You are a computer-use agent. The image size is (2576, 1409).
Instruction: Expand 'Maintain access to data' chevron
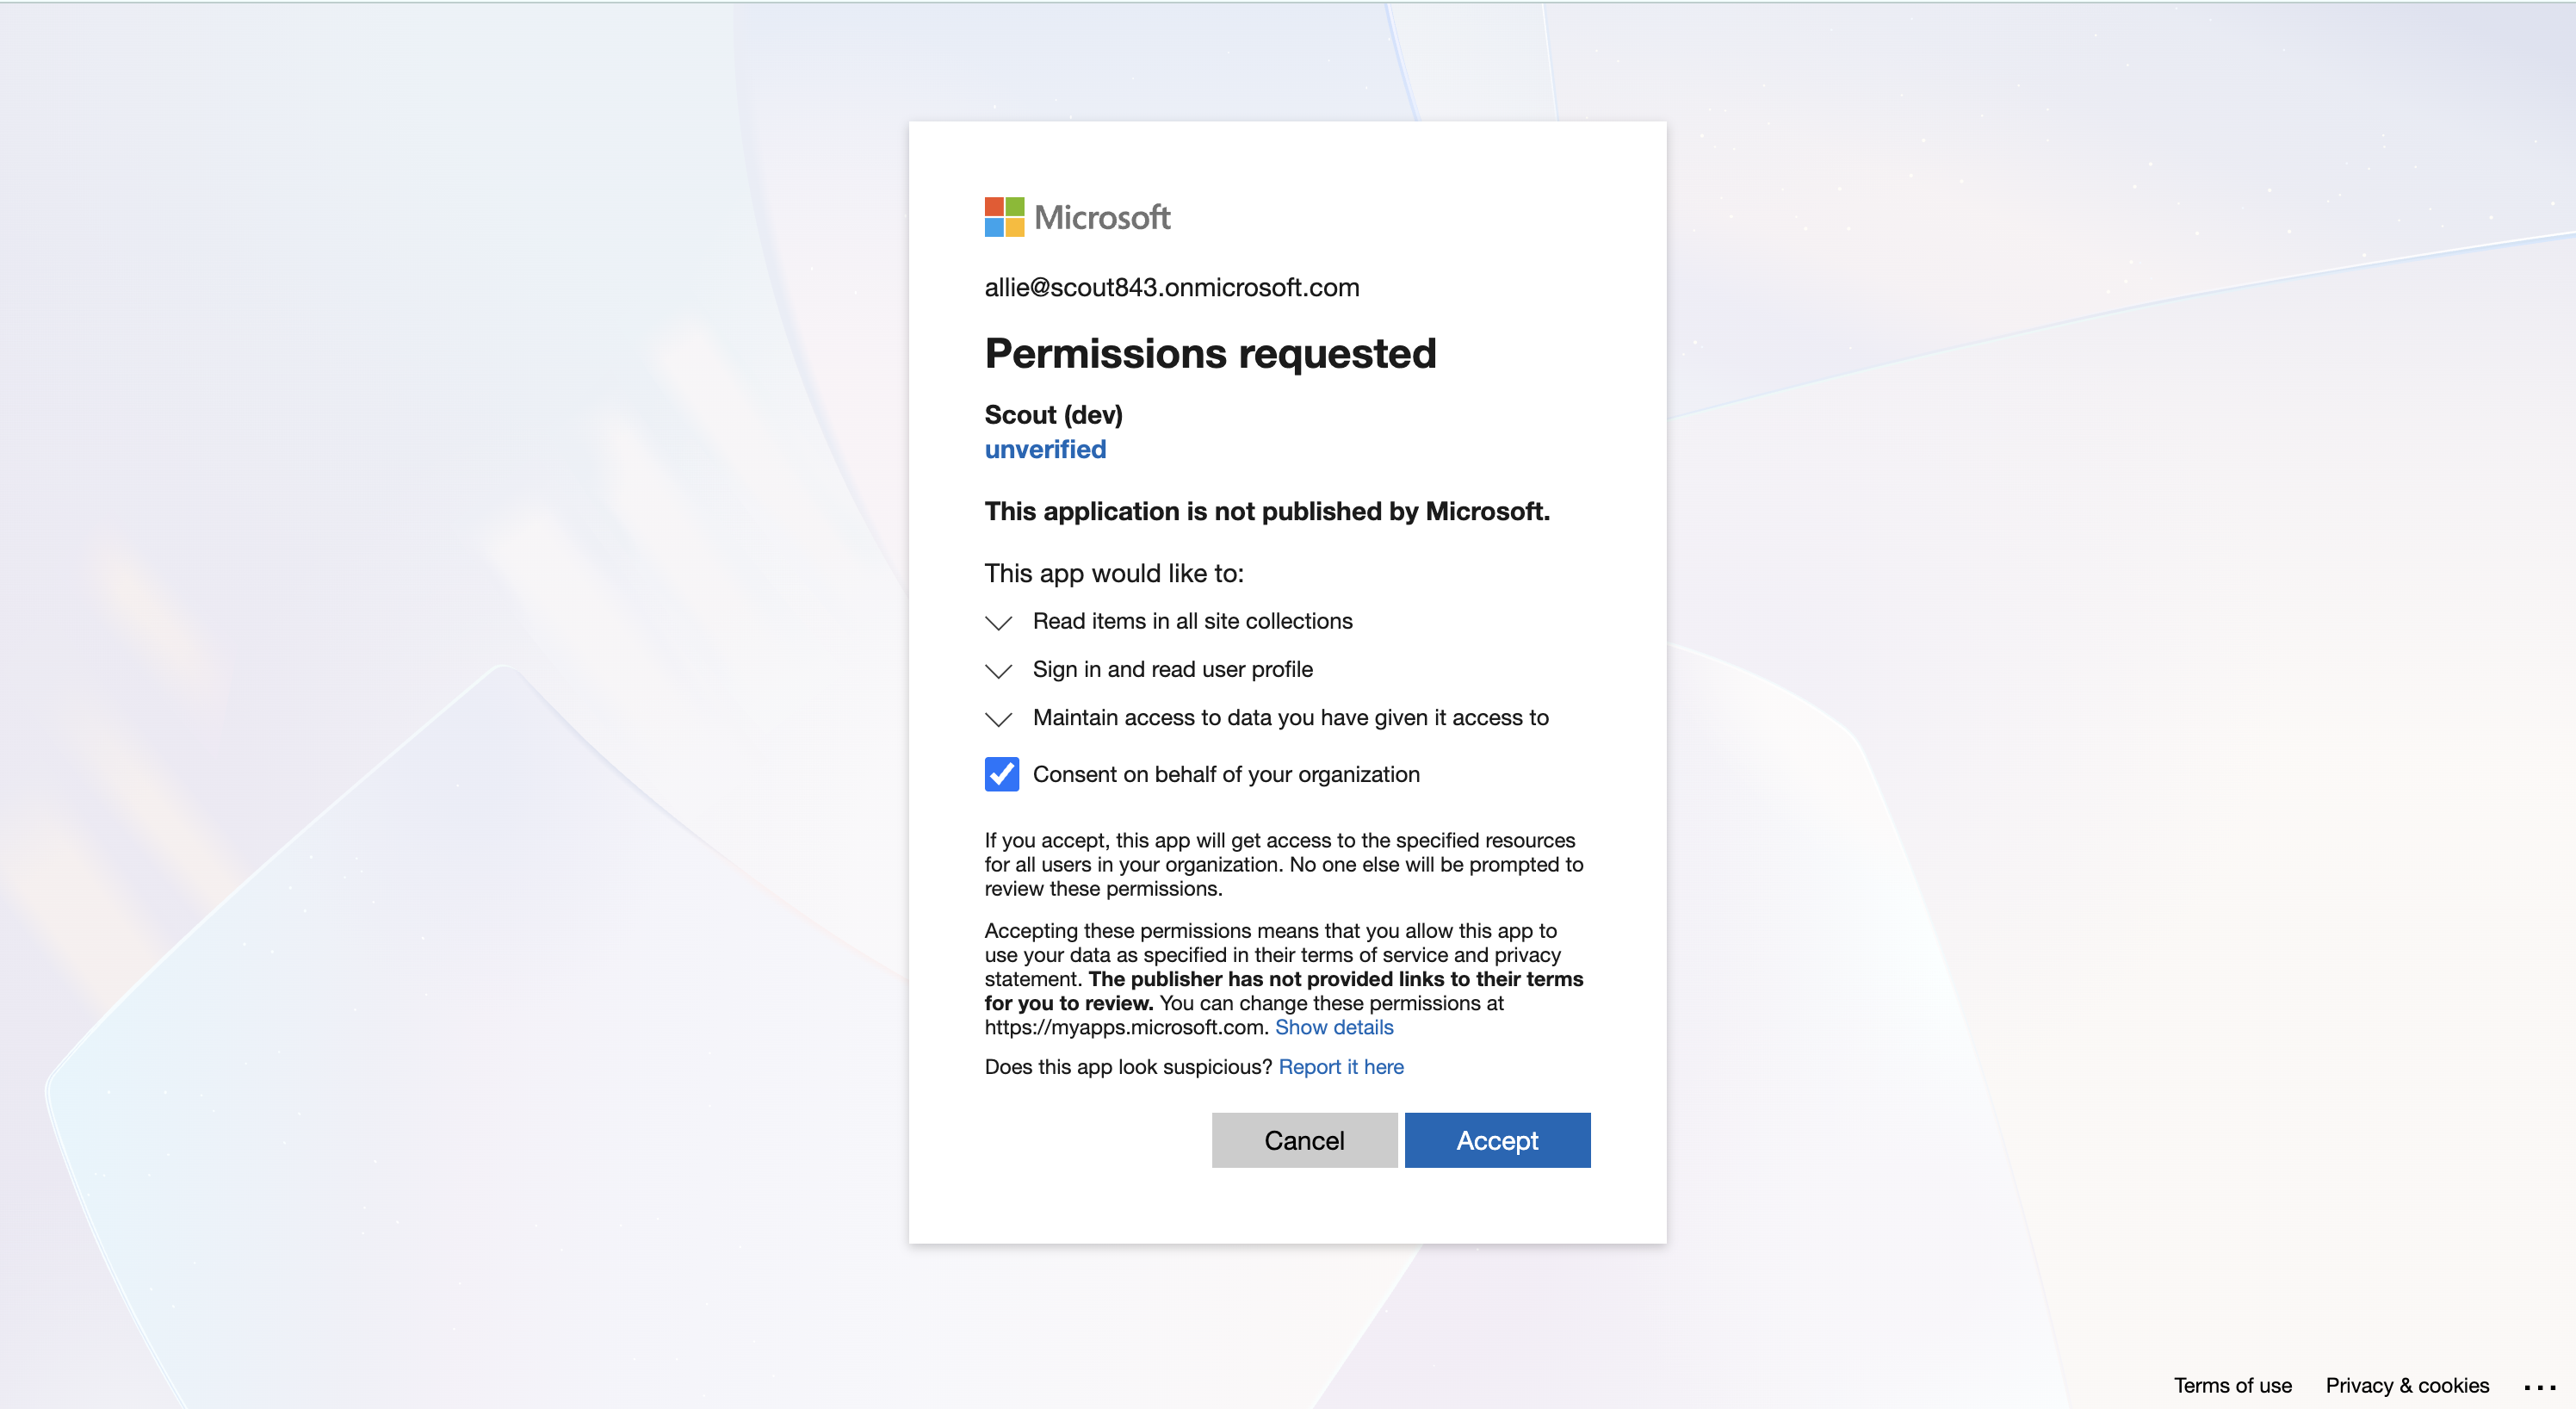pyautogui.click(x=998, y=719)
